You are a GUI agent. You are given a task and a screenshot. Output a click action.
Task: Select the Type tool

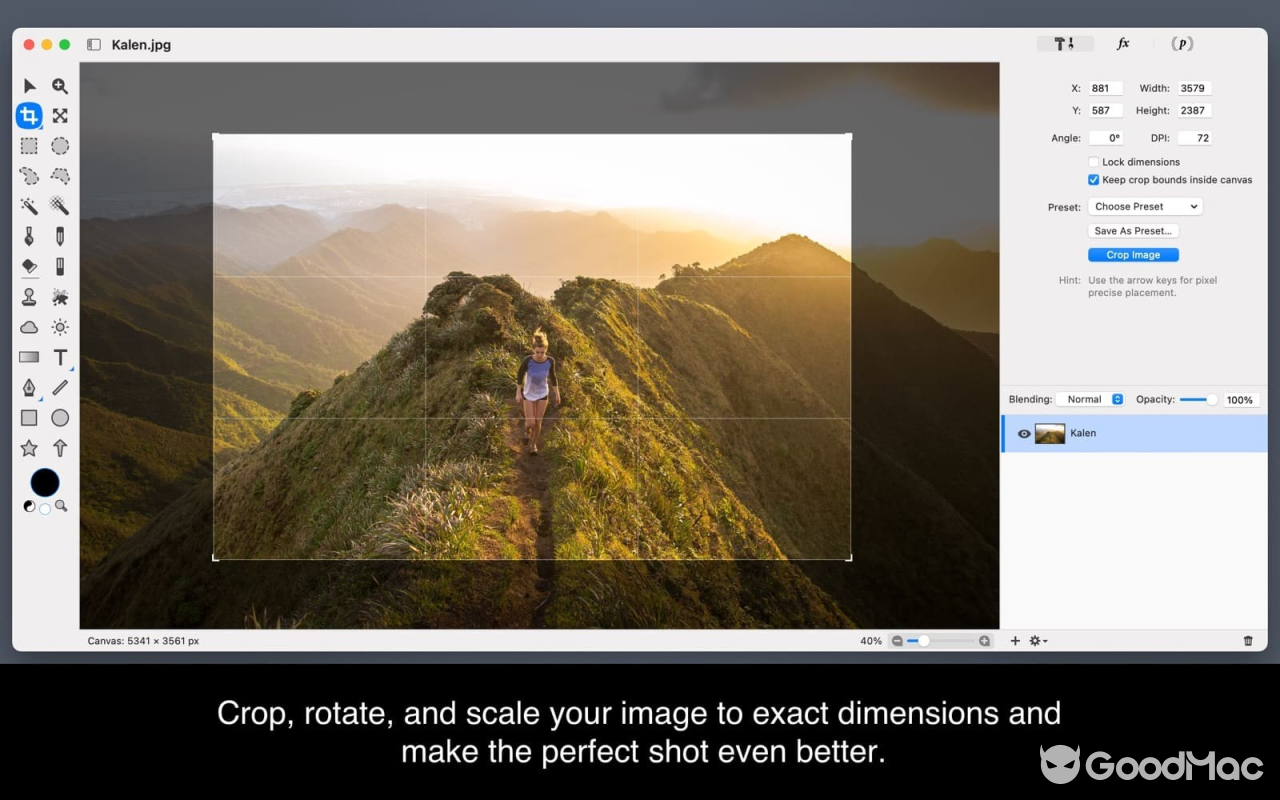click(60, 357)
